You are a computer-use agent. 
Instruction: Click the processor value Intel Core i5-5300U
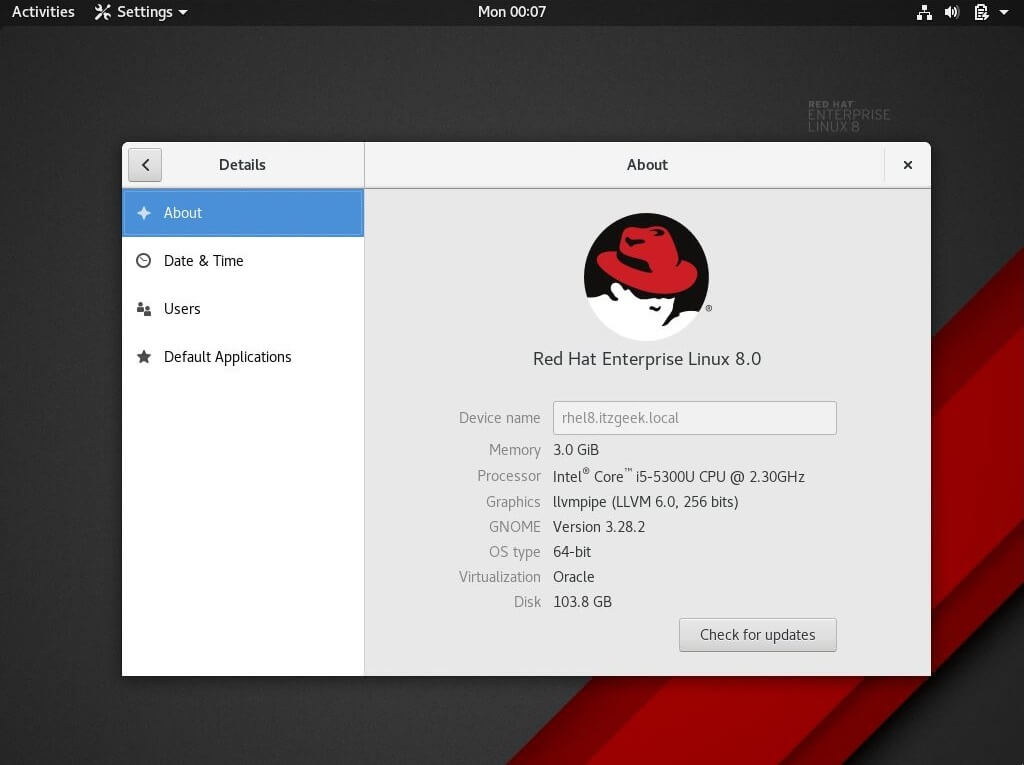(x=679, y=476)
